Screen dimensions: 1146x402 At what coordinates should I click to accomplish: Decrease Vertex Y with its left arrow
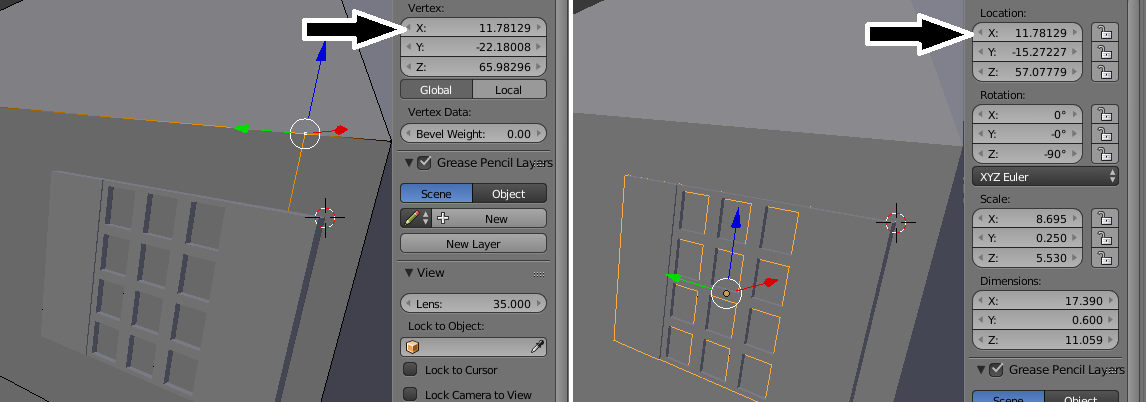[408, 47]
